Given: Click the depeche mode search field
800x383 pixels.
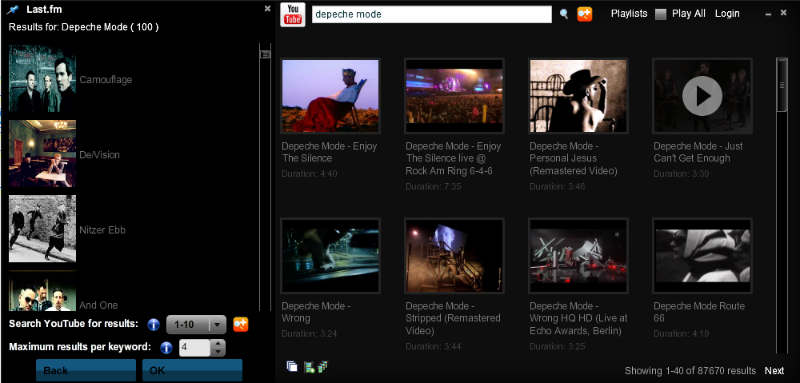Looking at the screenshot, I should pos(432,14).
